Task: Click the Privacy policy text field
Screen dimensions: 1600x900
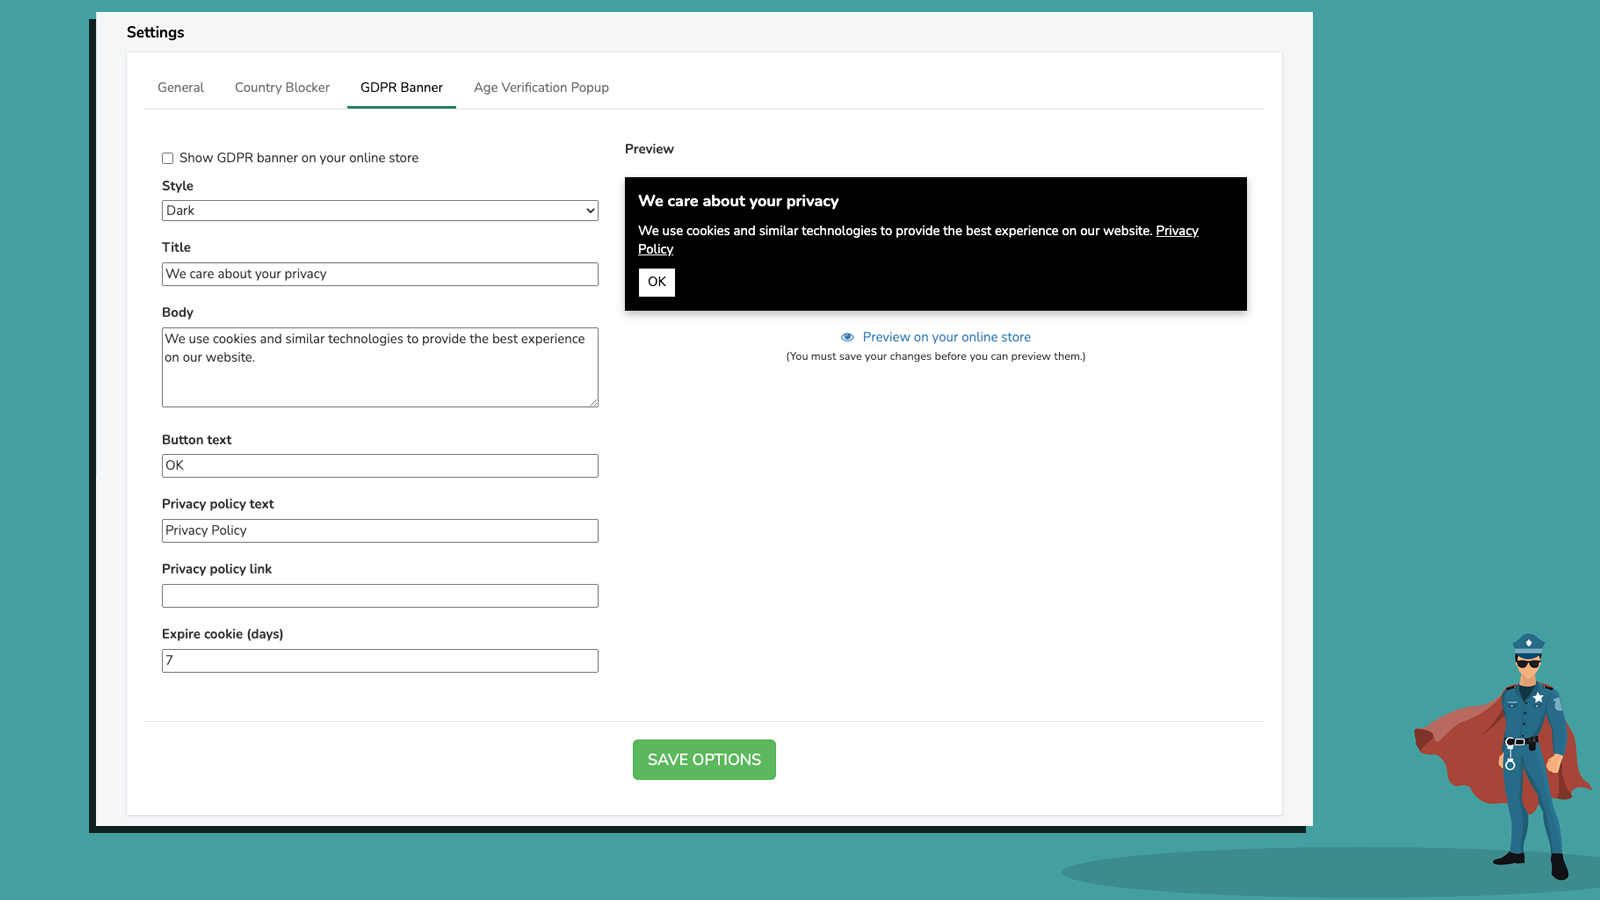Action: pos(380,530)
